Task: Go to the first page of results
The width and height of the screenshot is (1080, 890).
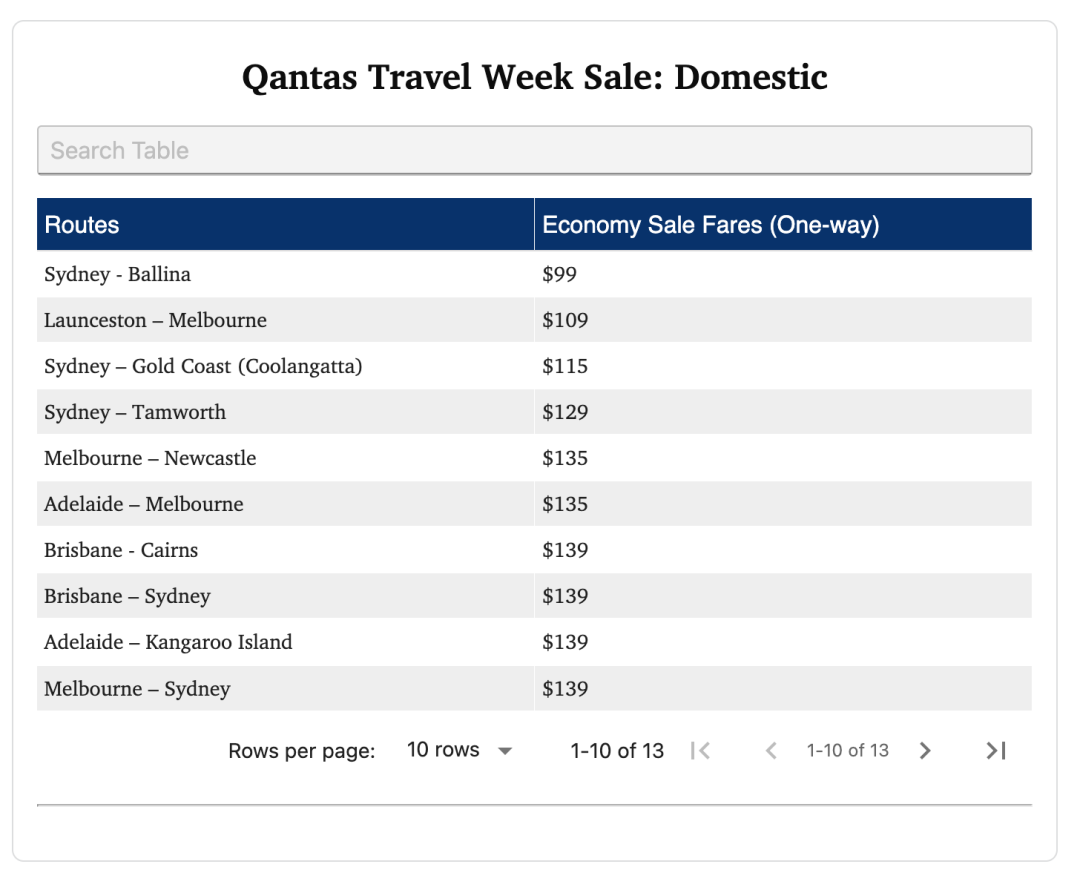Action: coord(700,751)
